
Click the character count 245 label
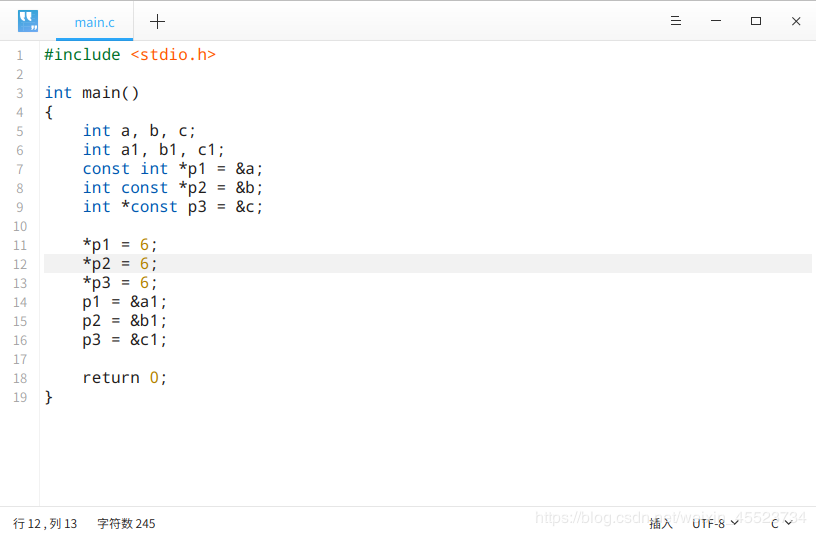tap(126, 523)
